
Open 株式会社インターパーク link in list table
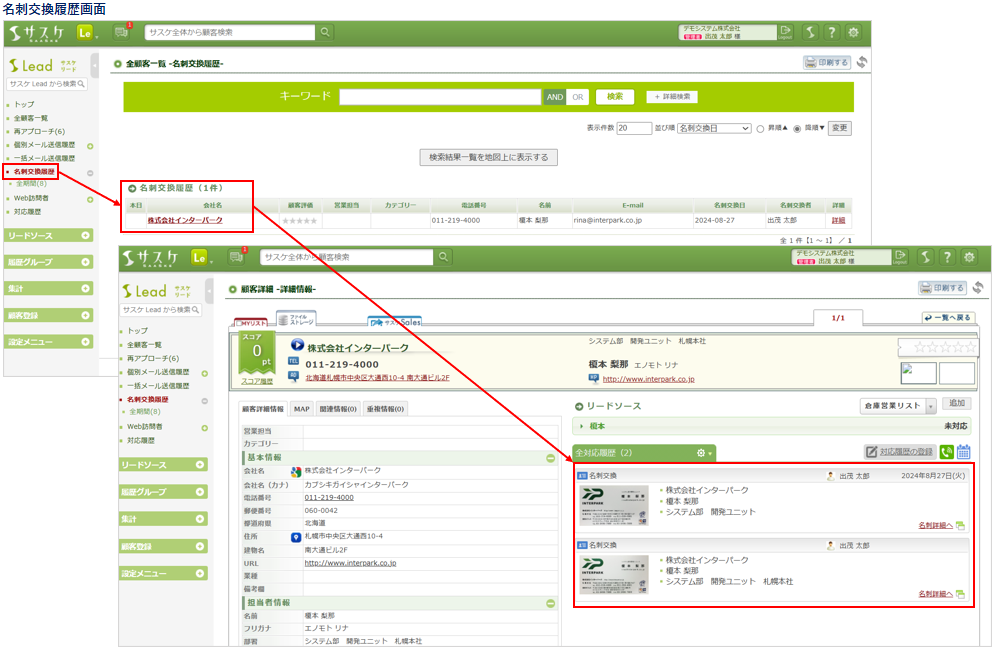(x=185, y=220)
